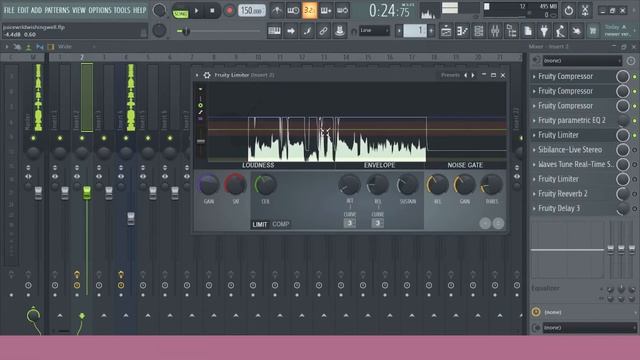Open the mixer input (none) dropdown at top
The image size is (640, 360).
pos(582,61)
